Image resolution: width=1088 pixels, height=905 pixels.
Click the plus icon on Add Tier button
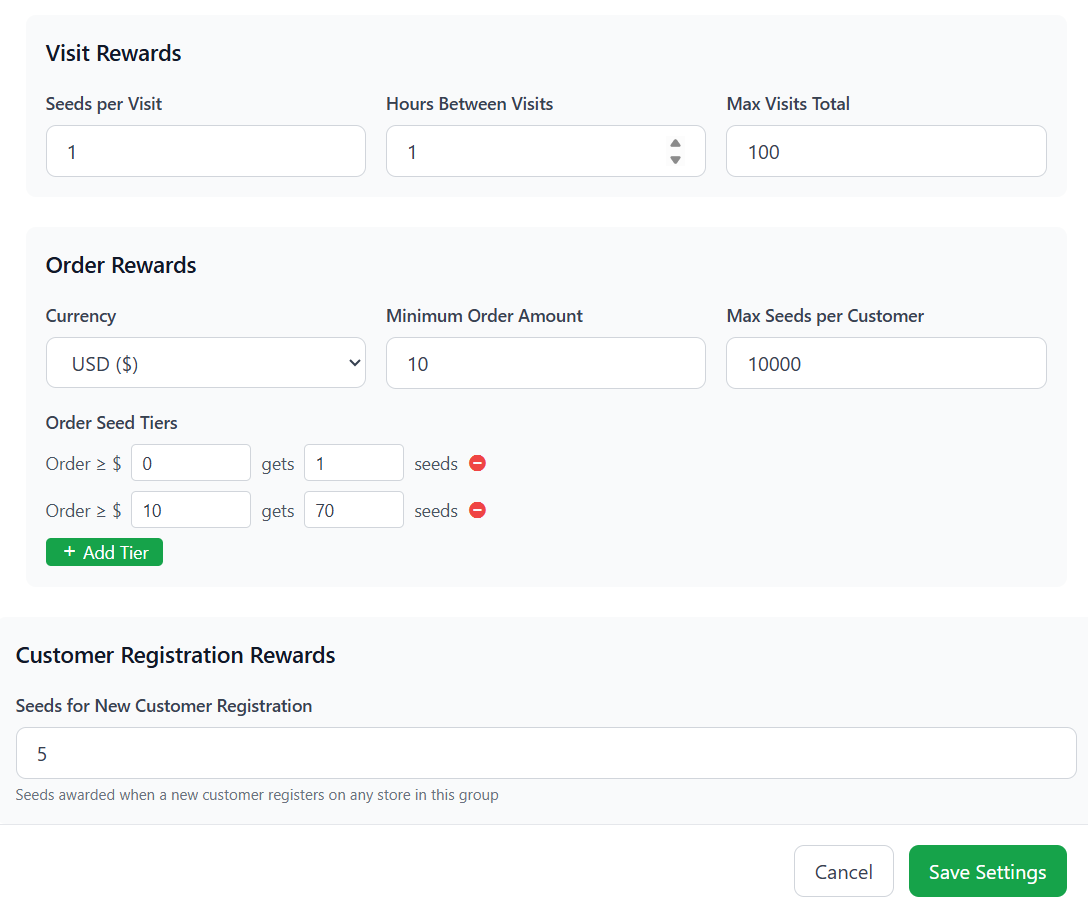68,551
